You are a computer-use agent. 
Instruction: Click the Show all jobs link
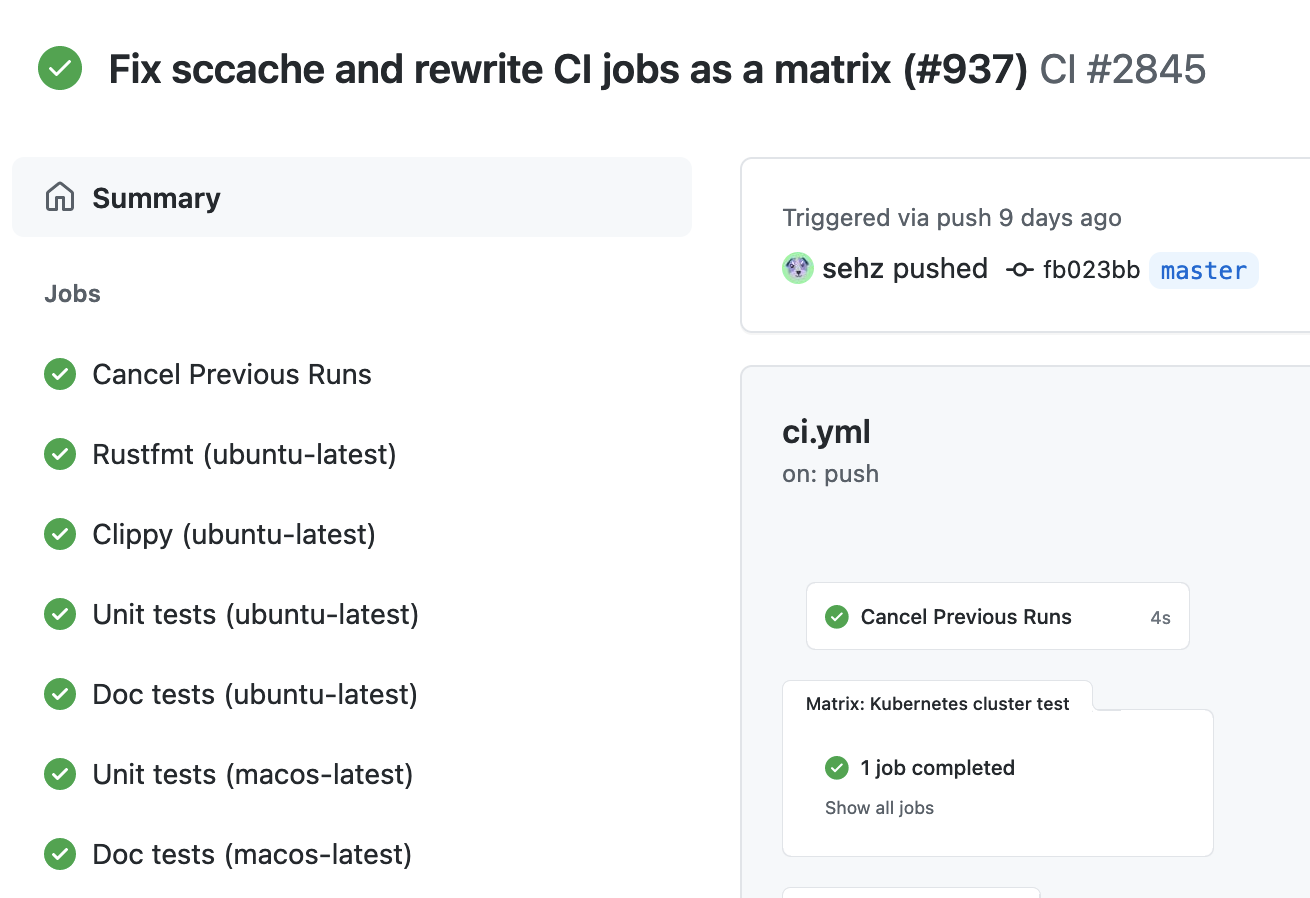tap(879, 807)
